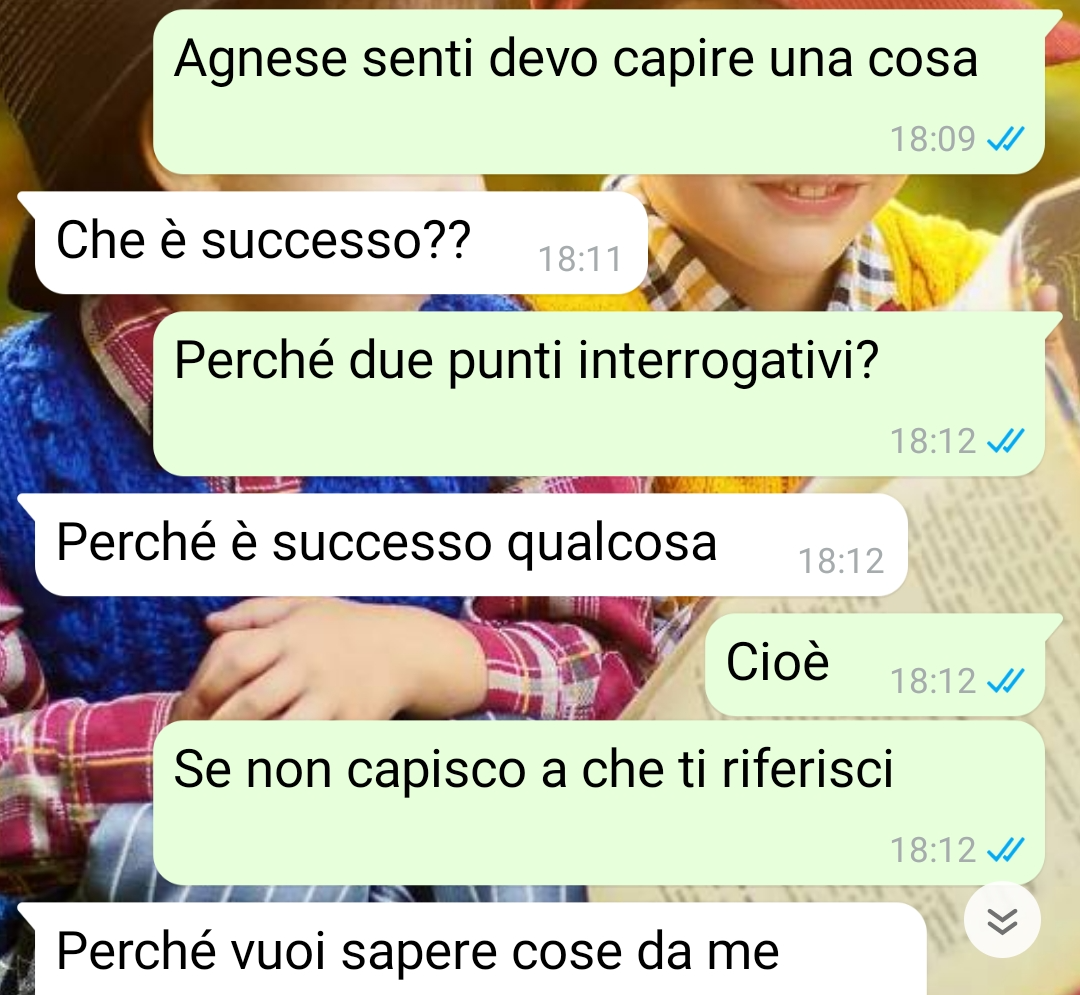Tap the 18:11 timestamp of 'Che è successo??'
Viewport: 1080px width, 995px height.
(580, 260)
